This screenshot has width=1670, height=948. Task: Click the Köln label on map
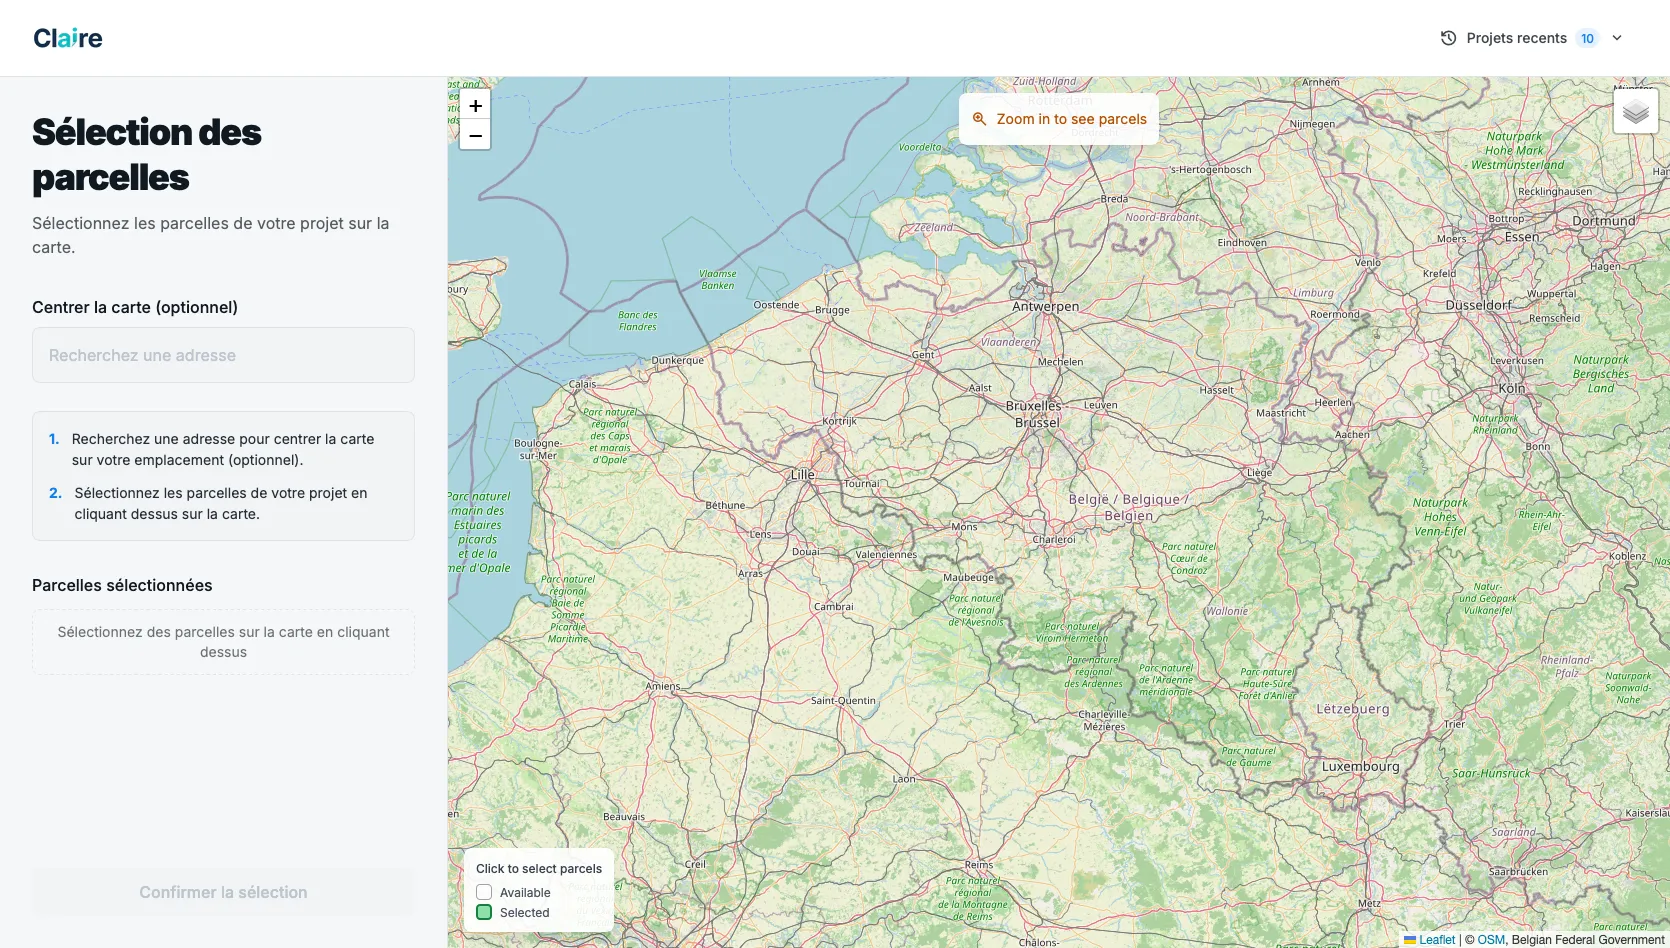1512,388
